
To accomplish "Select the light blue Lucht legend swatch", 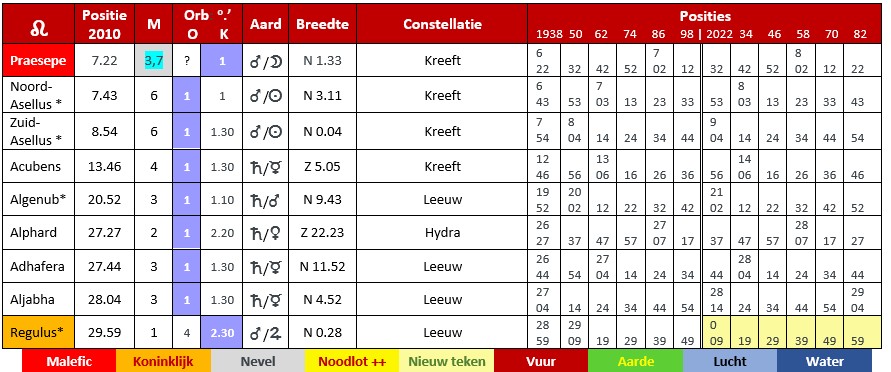I will pos(730,361).
